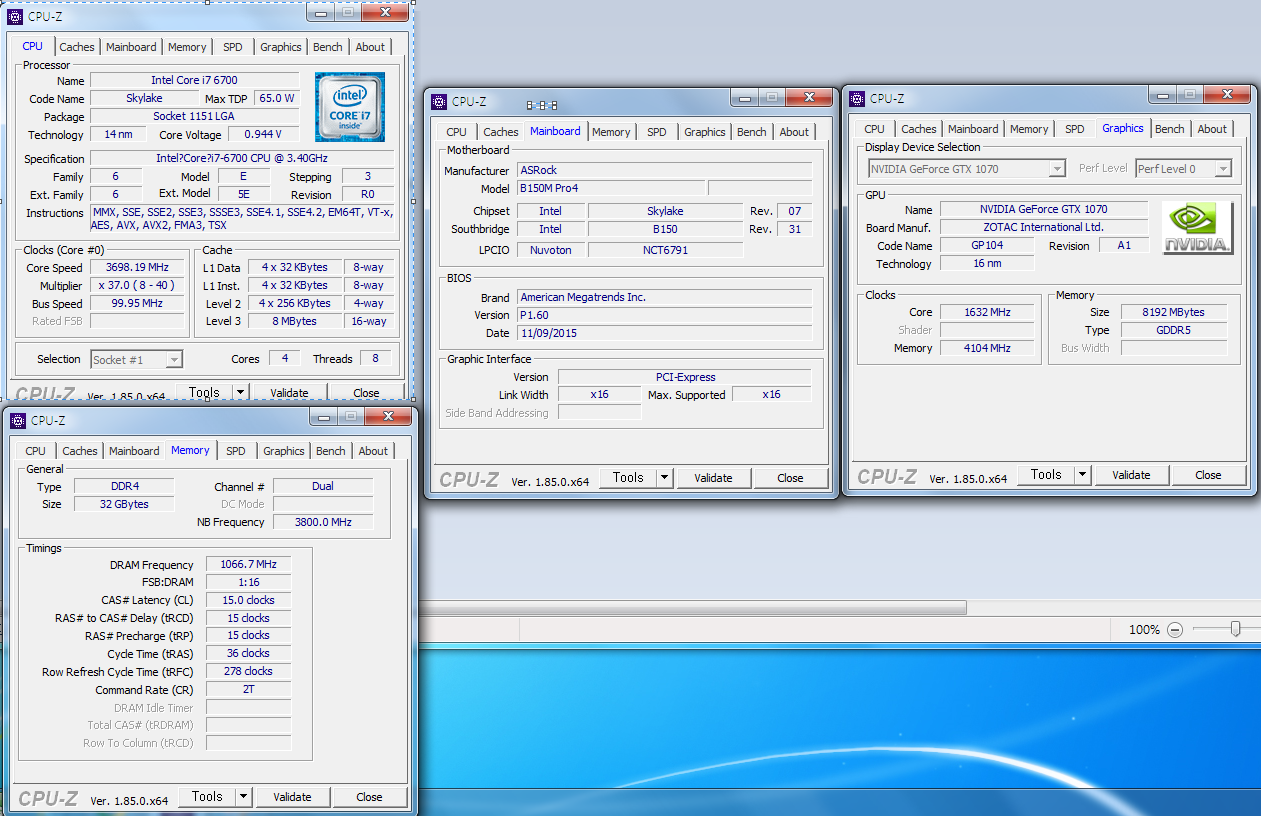
Task: Open the Tools dropdown arrow in the GPU window
Action: (x=1082, y=475)
